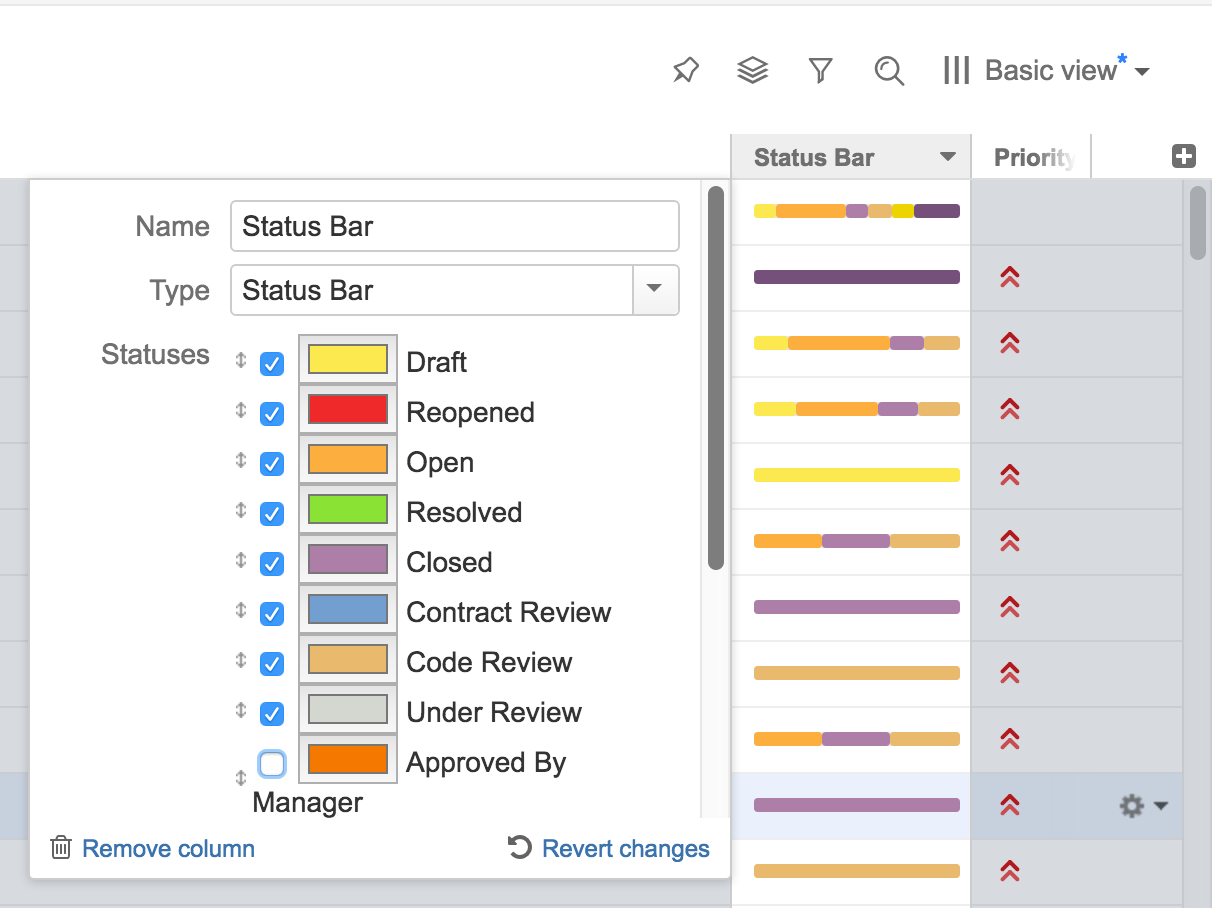Enable the Approved By Manager status checkbox
The image size is (1212, 908).
pos(272,764)
